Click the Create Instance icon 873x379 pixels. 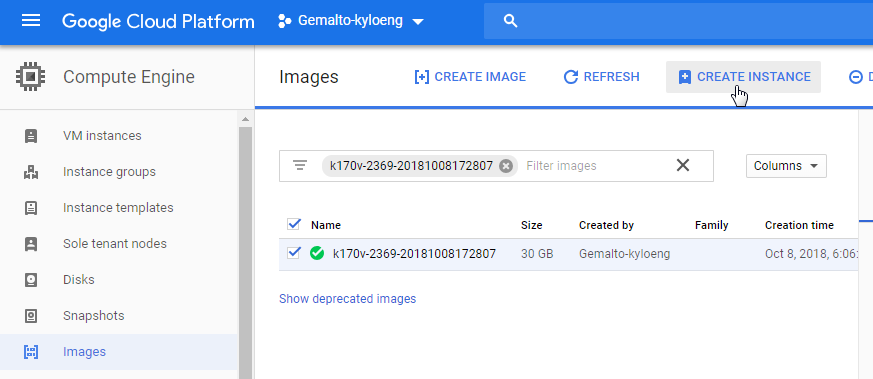click(x=684, y=77)
